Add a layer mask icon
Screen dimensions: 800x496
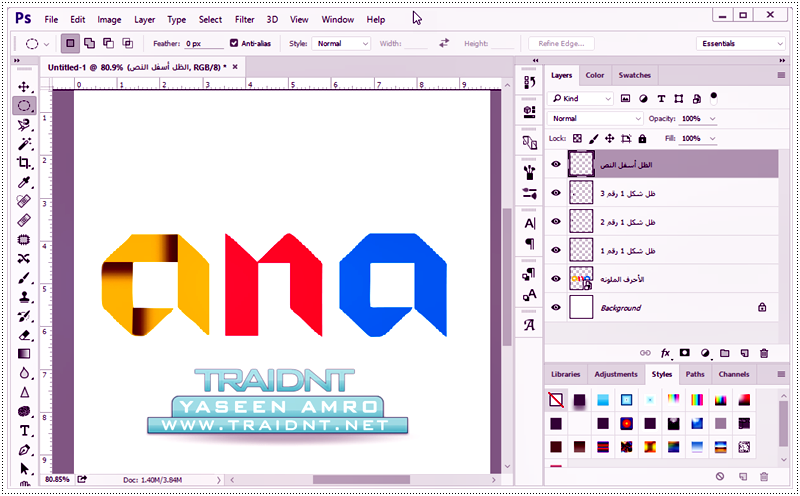(685, 353)
